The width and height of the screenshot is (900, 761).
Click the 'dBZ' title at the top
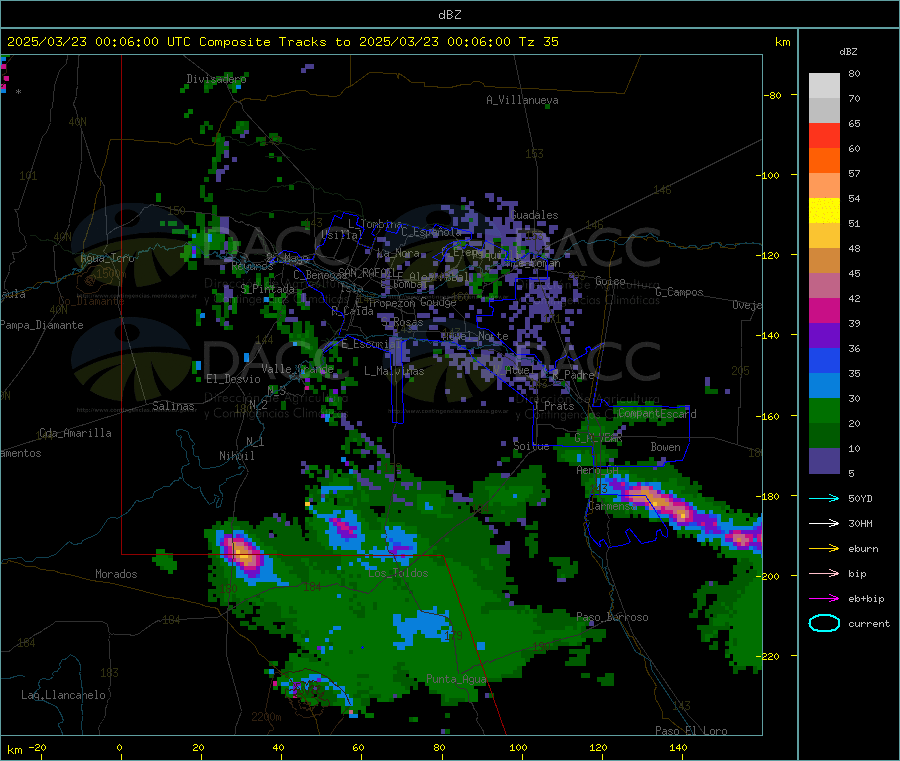tap(449, 15)
